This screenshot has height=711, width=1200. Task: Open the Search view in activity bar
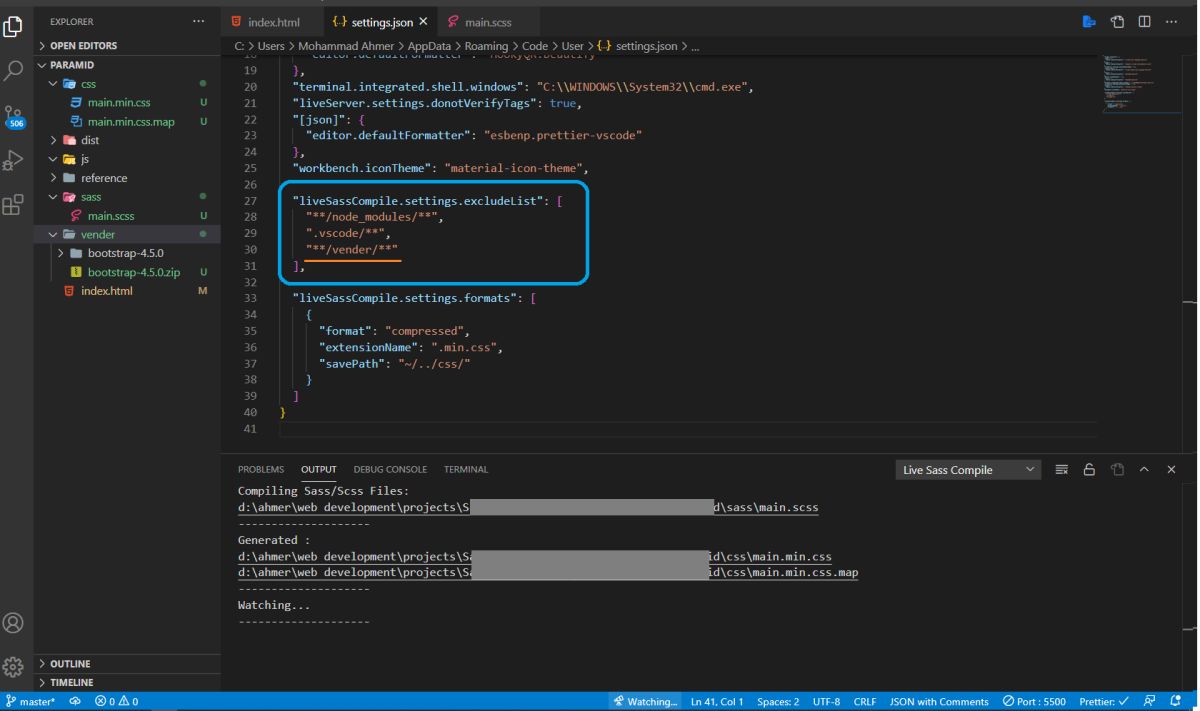tap(14, 69)
